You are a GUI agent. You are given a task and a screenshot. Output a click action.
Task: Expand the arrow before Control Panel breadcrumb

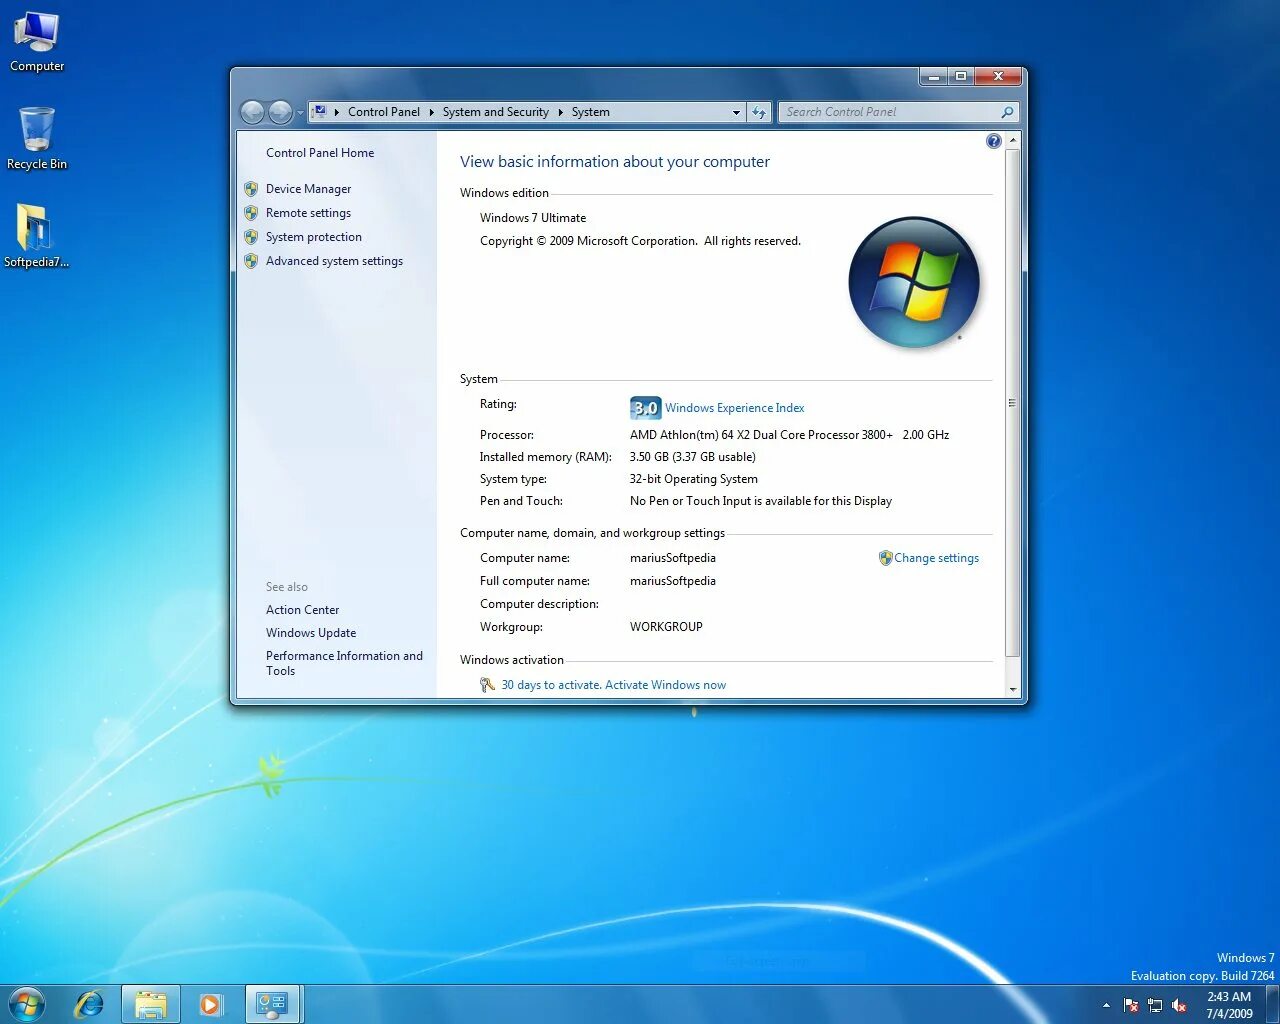click(x=337, y=112)
